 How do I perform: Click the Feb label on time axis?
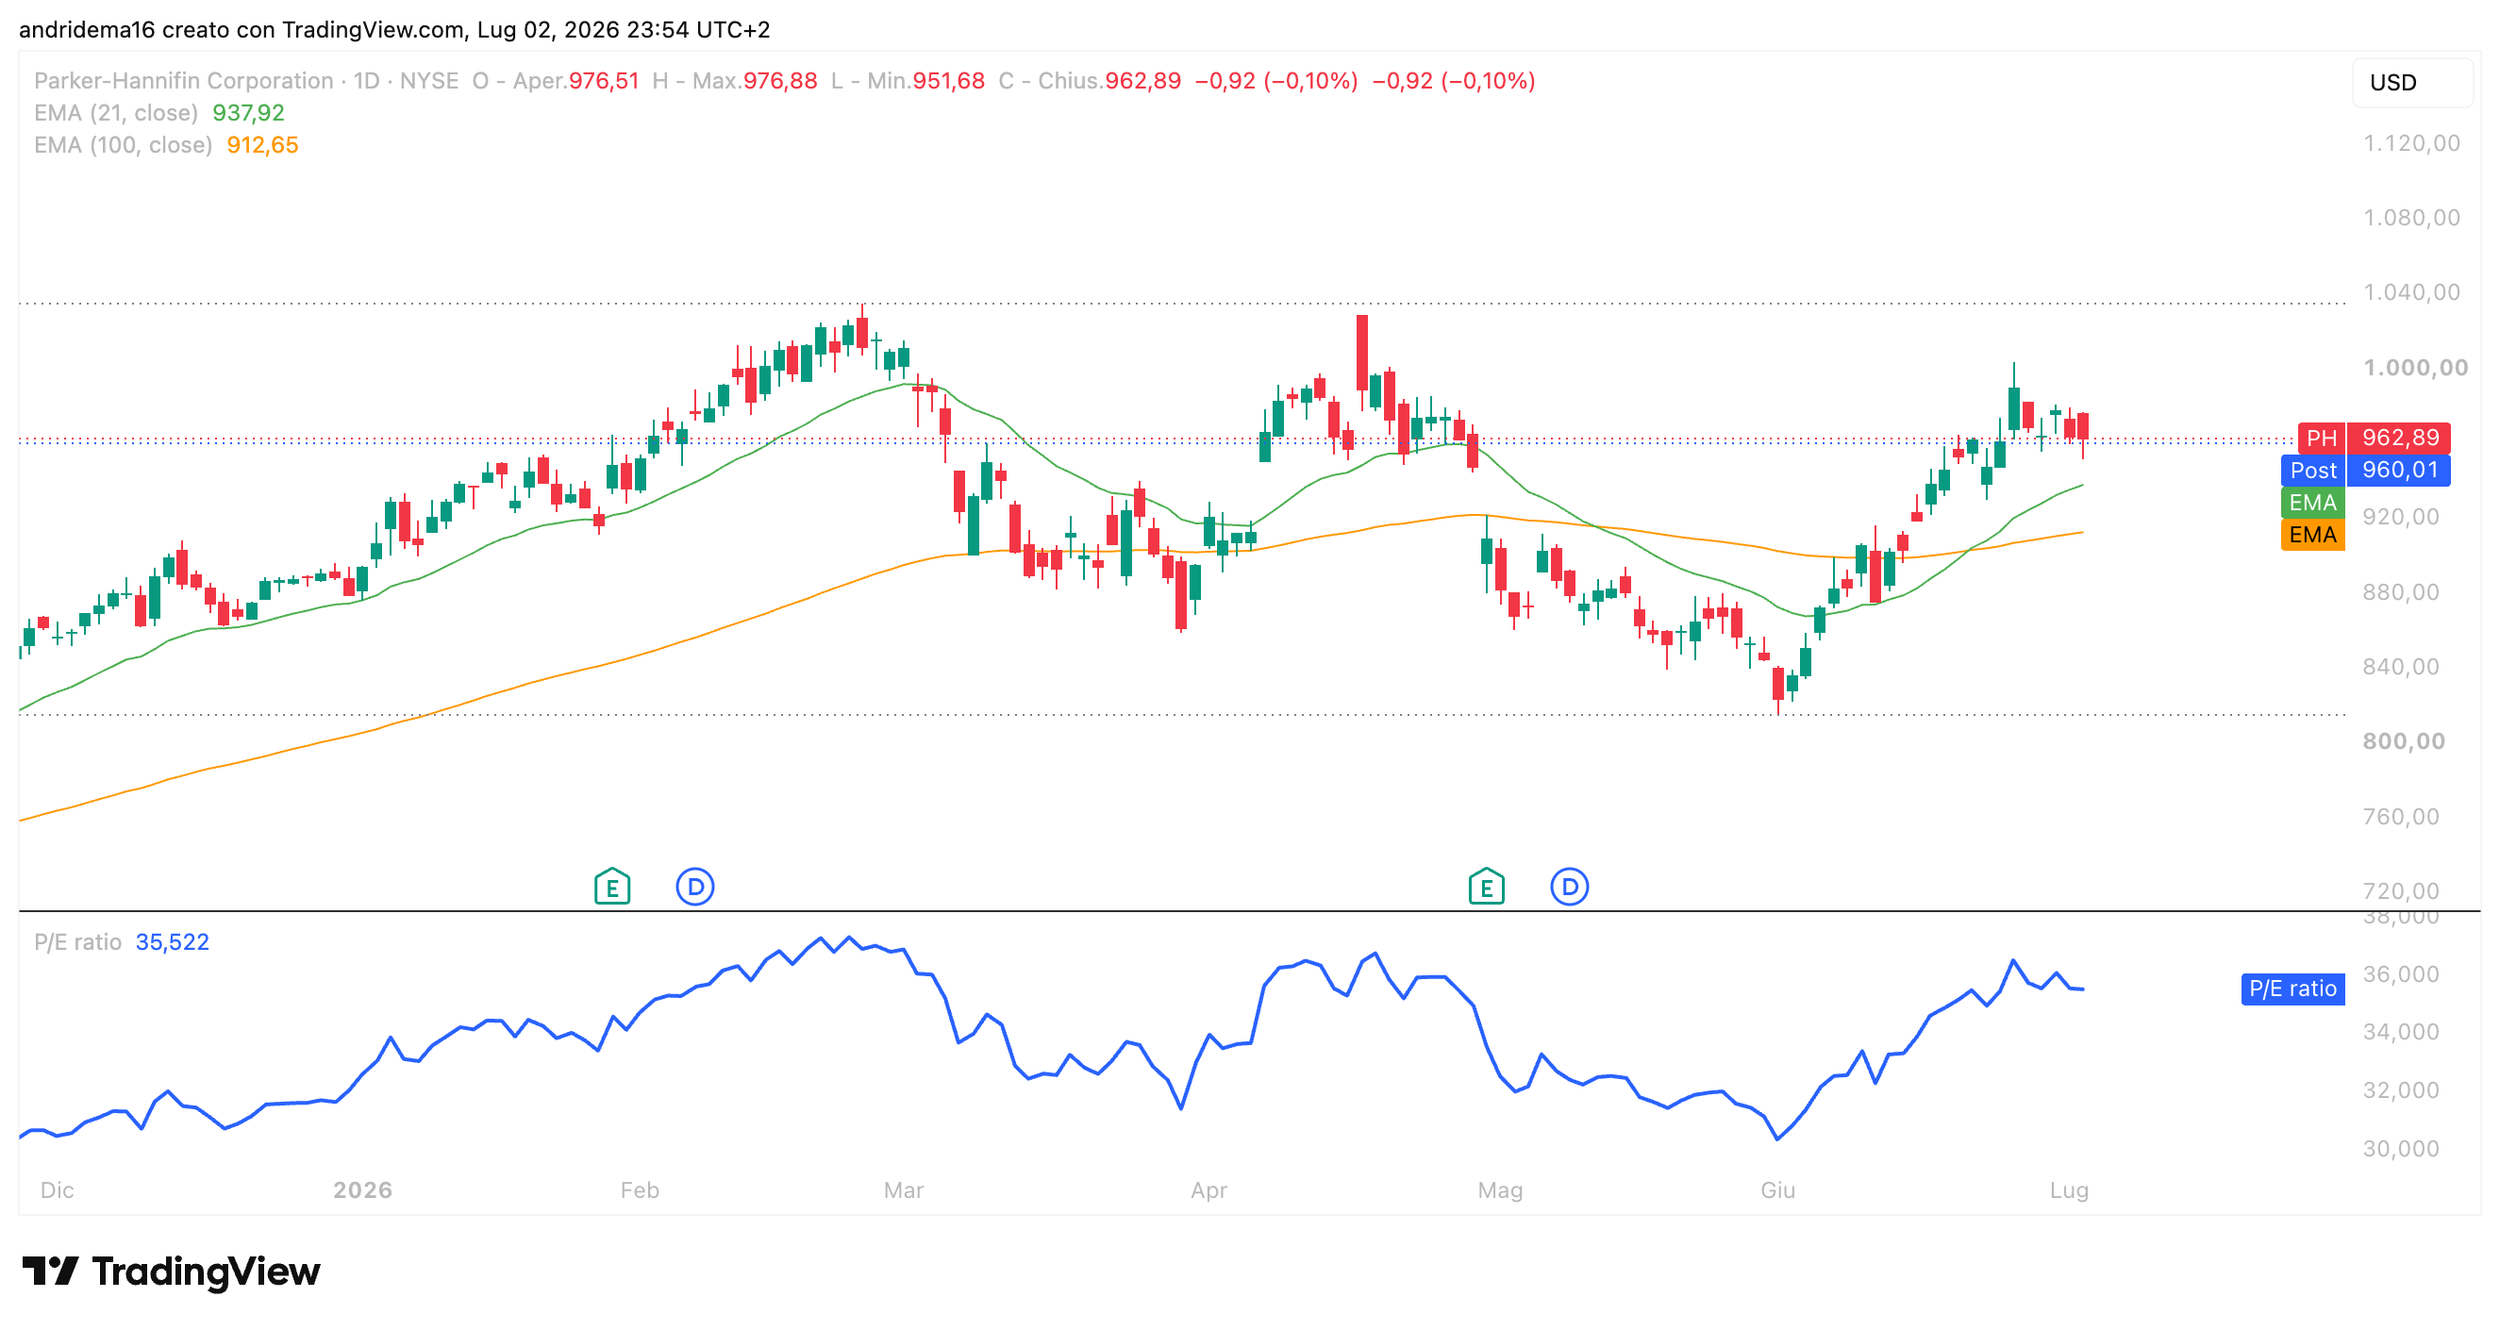[640, 1190]
